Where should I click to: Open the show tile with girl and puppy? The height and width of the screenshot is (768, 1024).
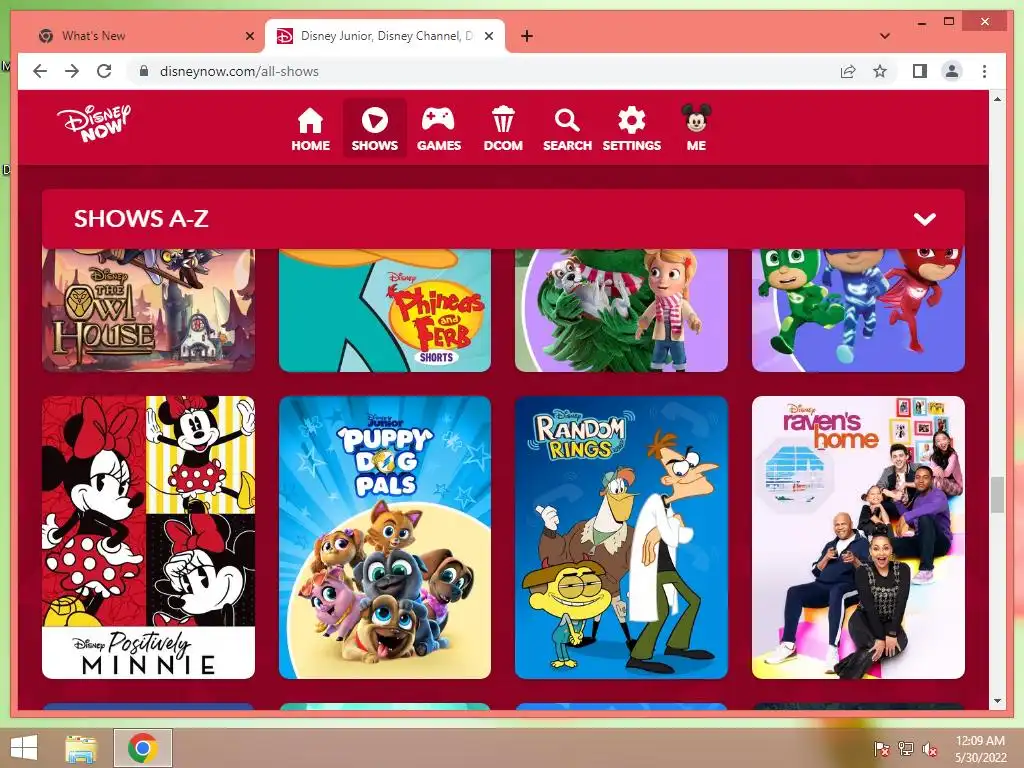(621, 310)
